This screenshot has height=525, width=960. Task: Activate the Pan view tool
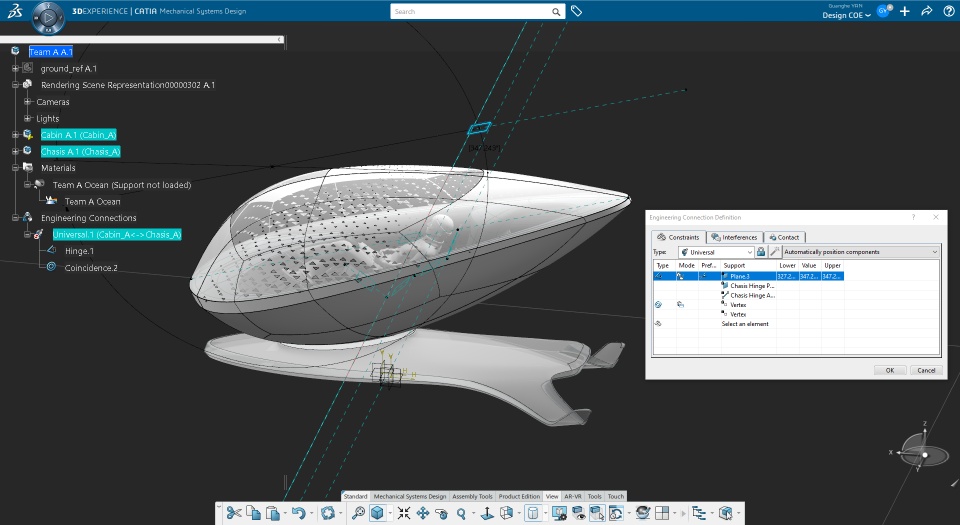pos(422,513)
